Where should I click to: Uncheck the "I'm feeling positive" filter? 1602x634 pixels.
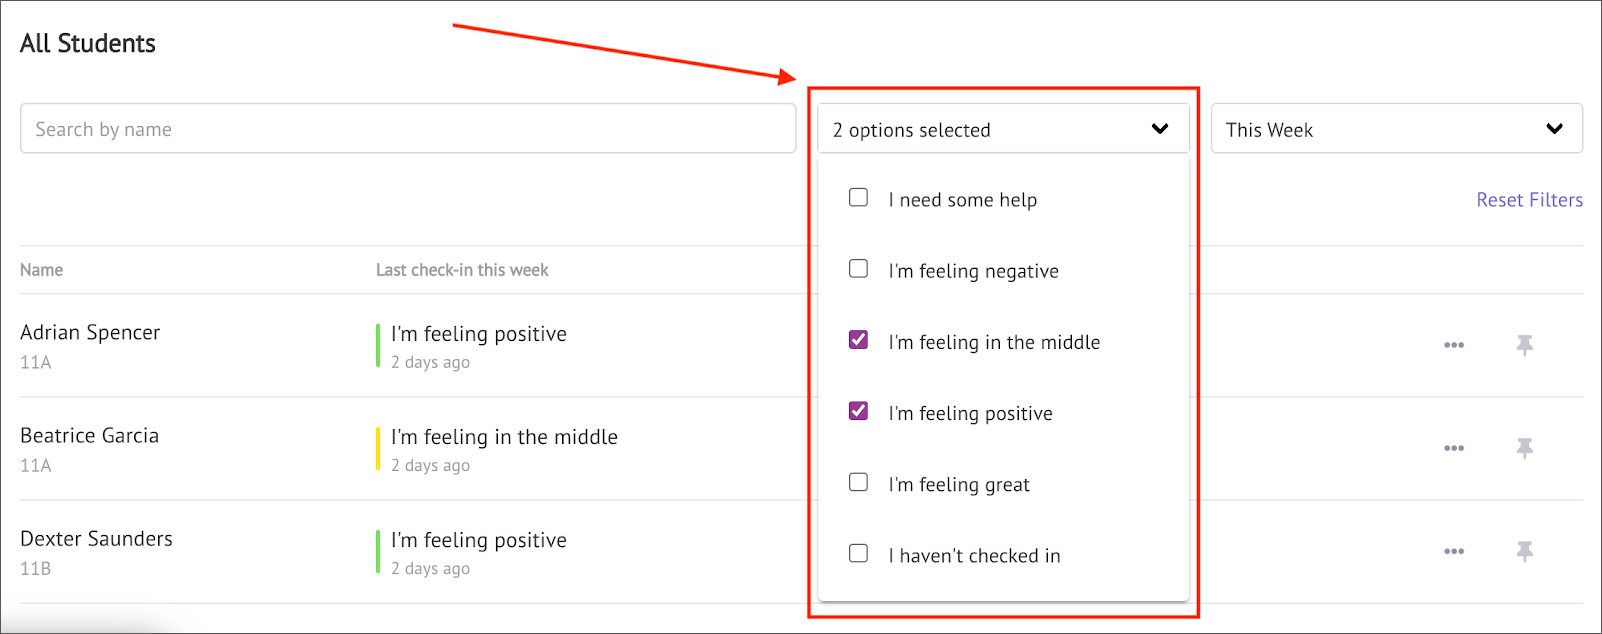(858, 410)
